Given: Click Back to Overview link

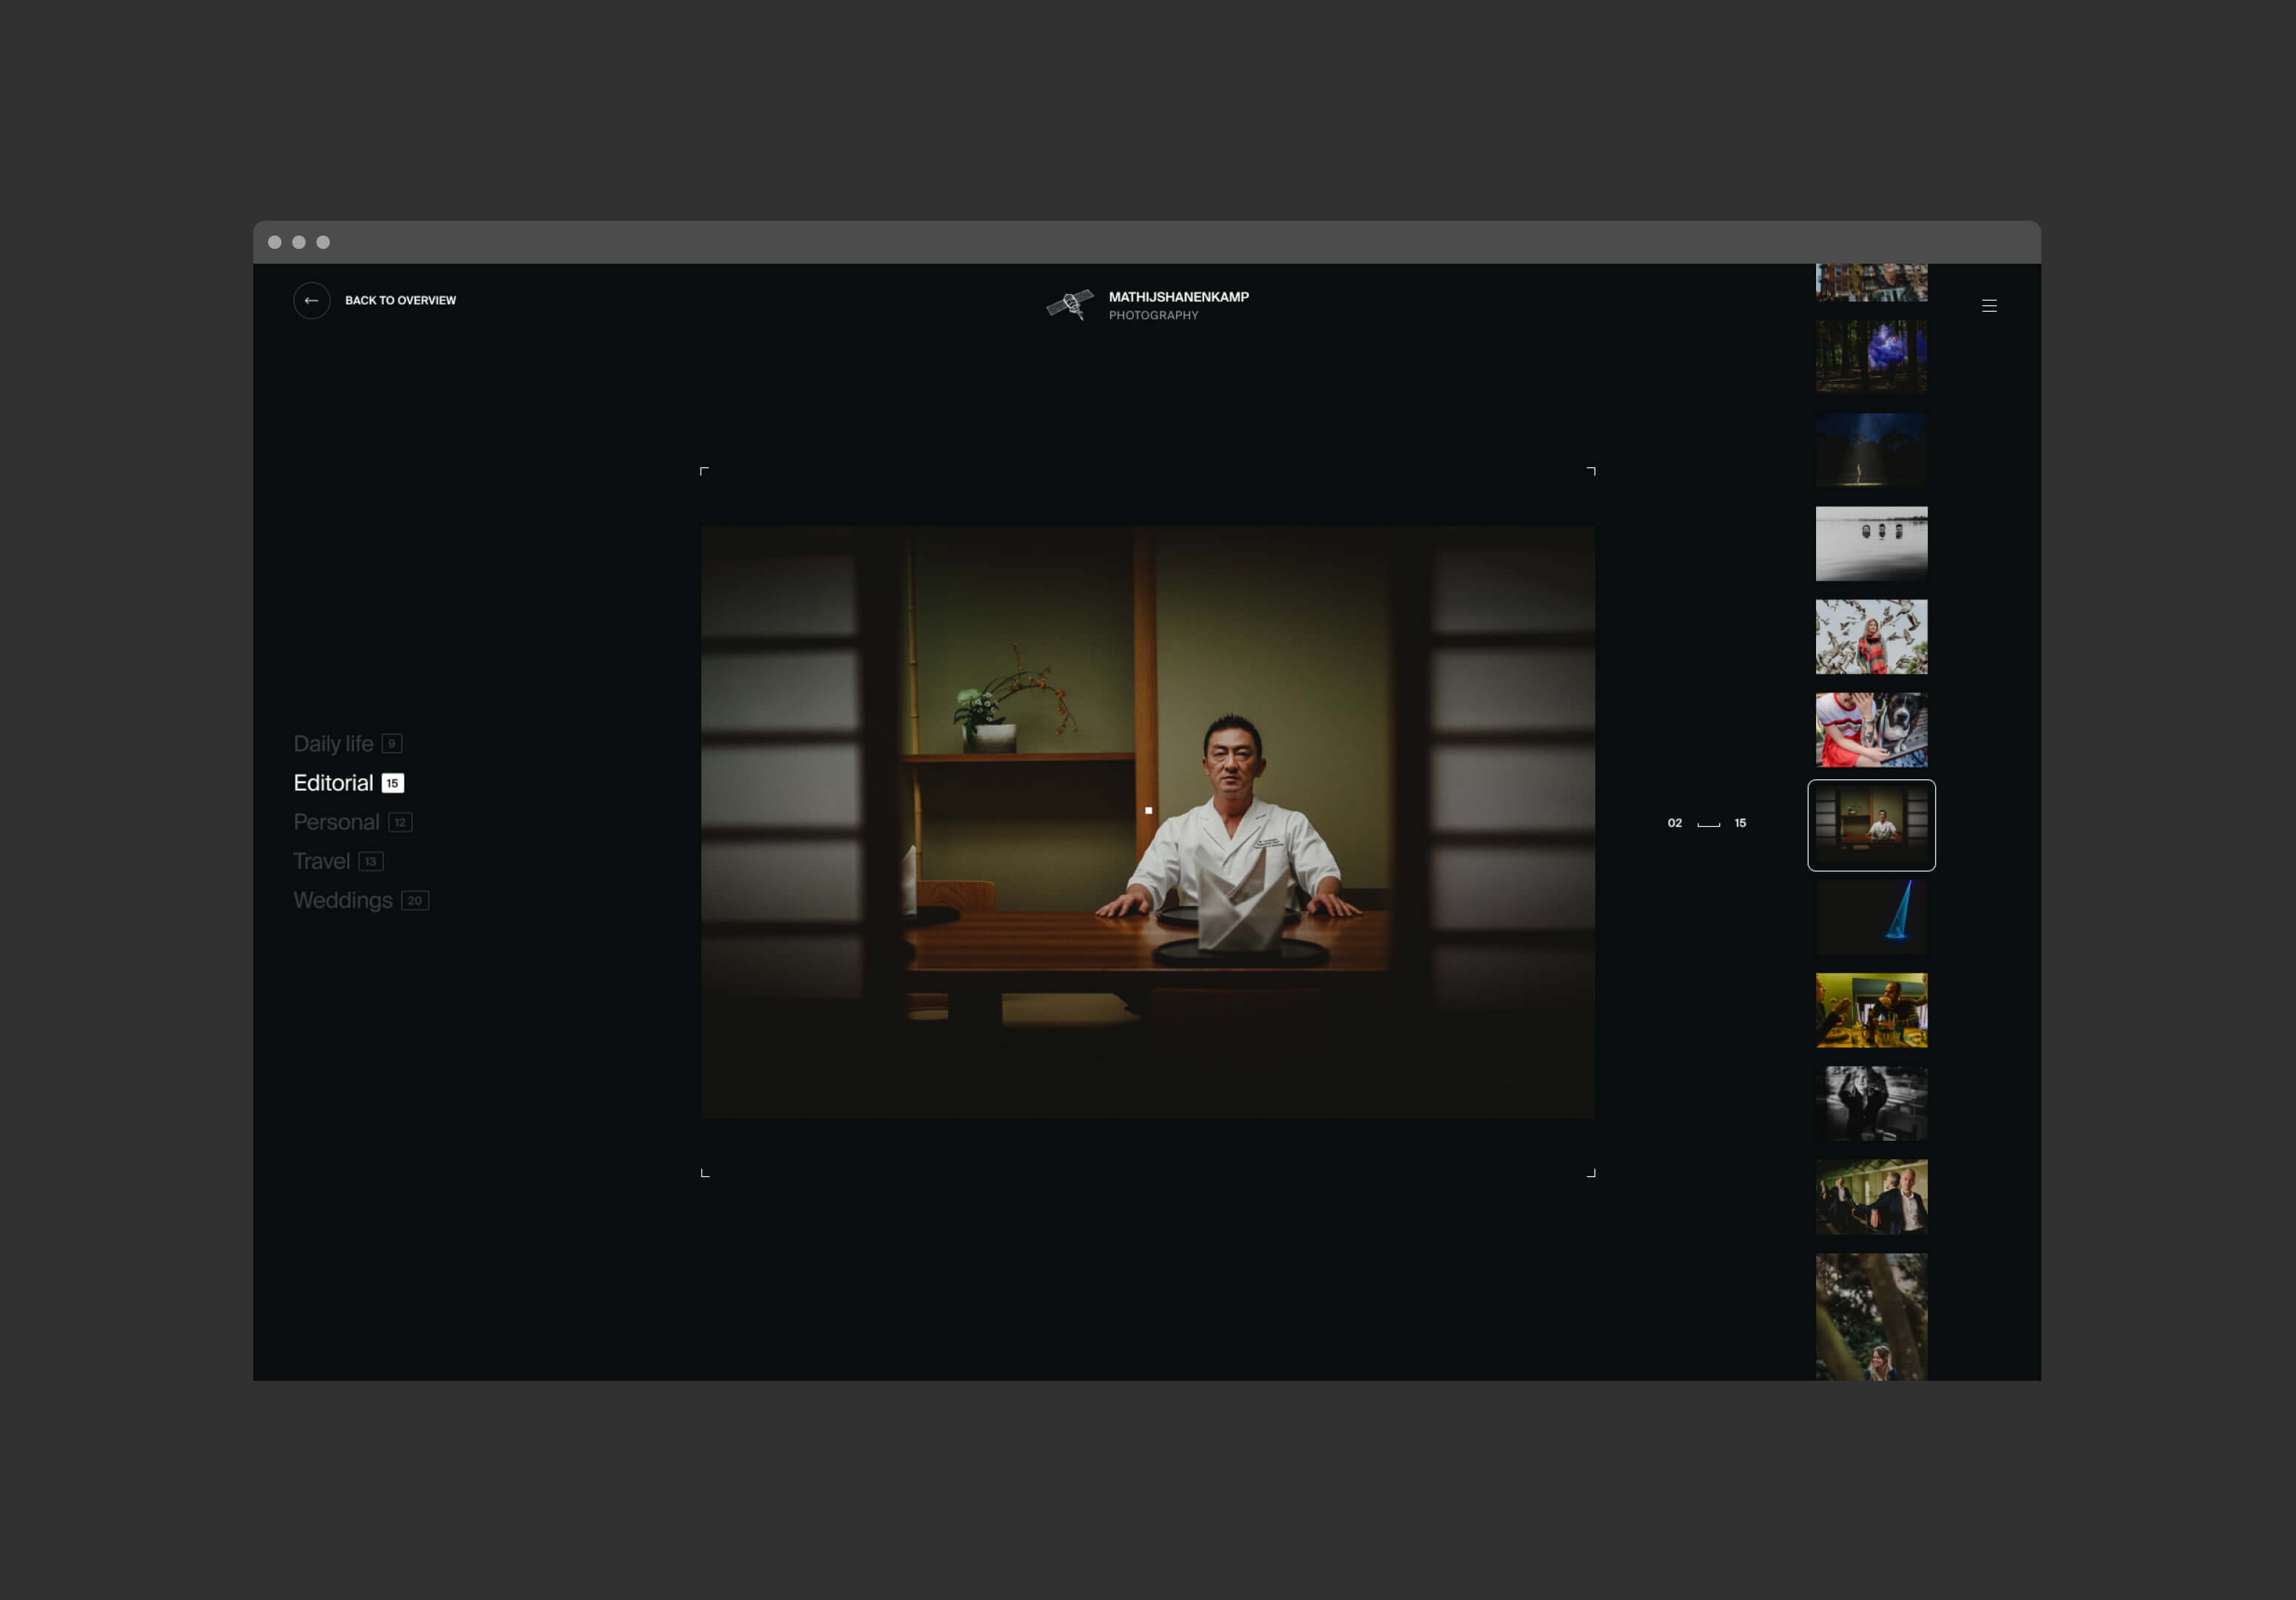Looking at the screenshot, I should (x=400, y=300).
